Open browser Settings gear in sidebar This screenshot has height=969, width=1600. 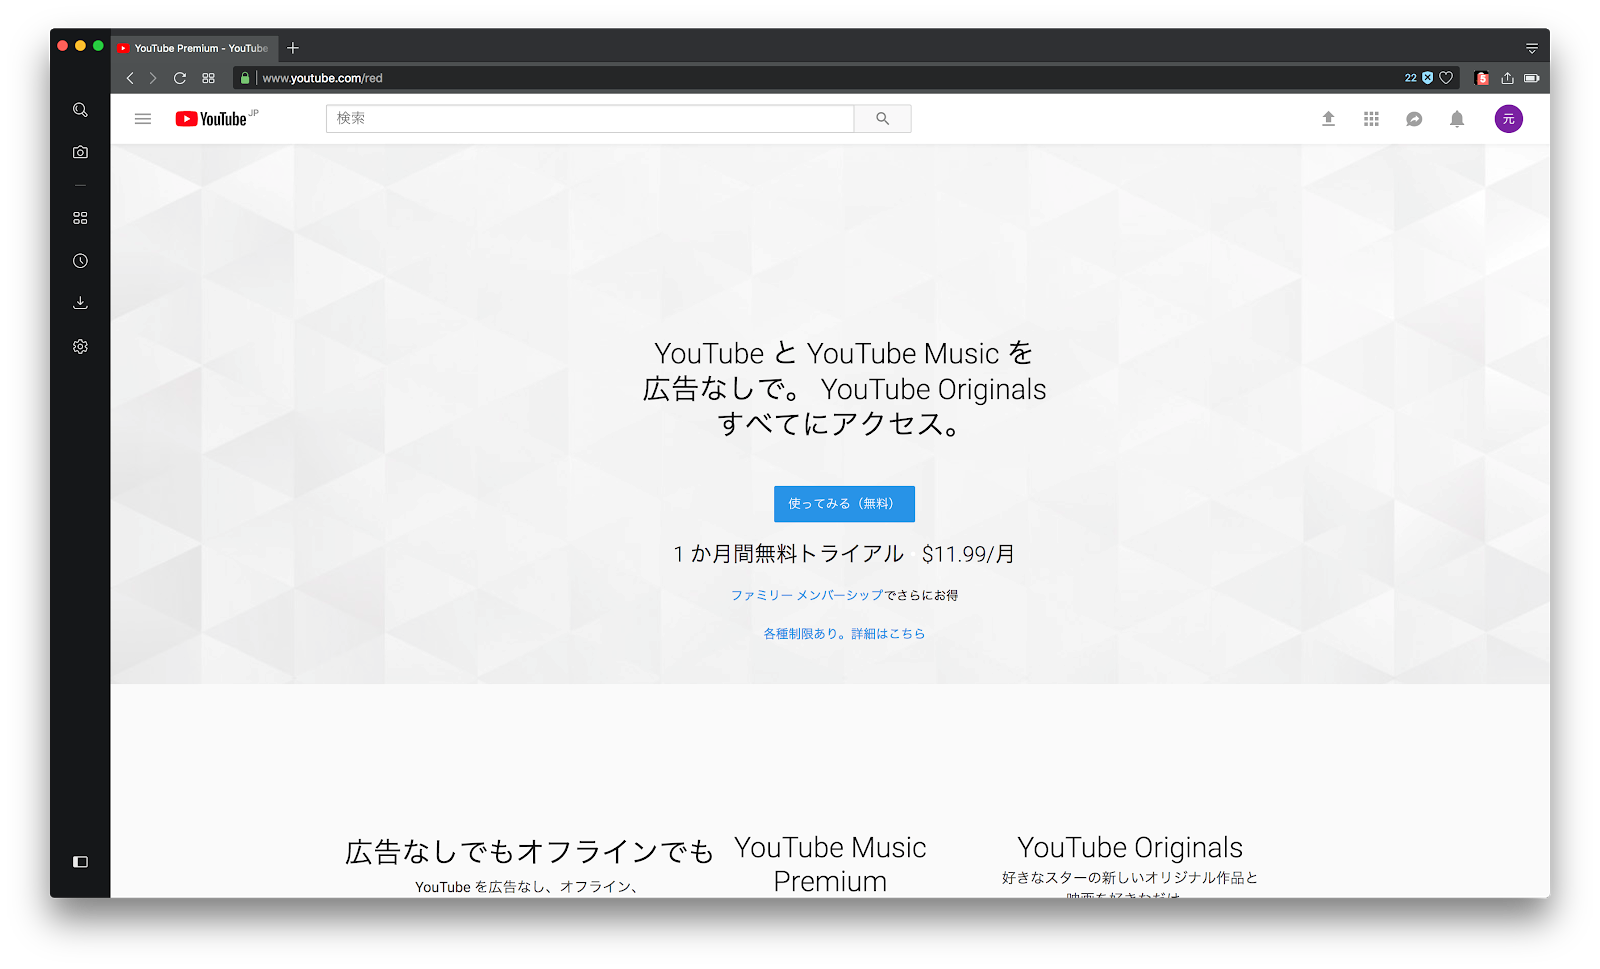(x=80, y=346)
